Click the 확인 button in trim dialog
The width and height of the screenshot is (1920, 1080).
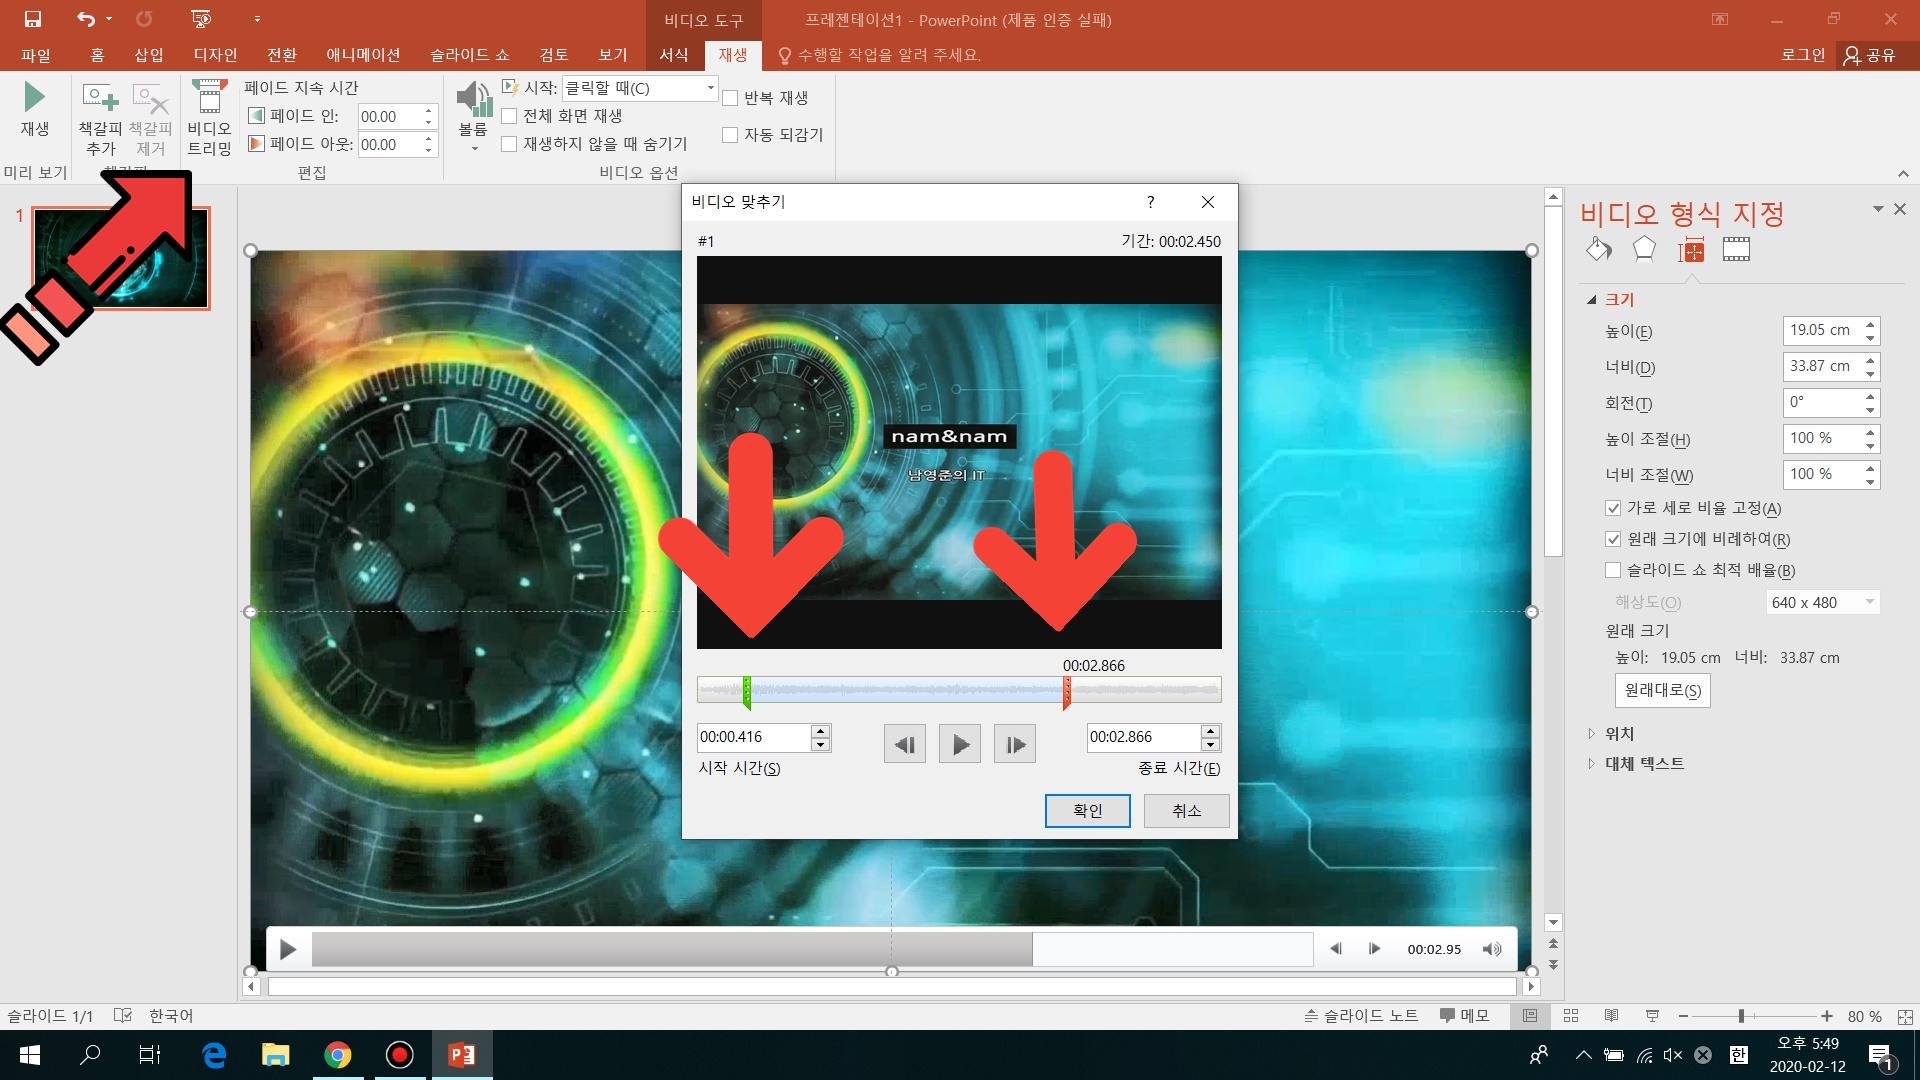click(x=1087, y=811)
